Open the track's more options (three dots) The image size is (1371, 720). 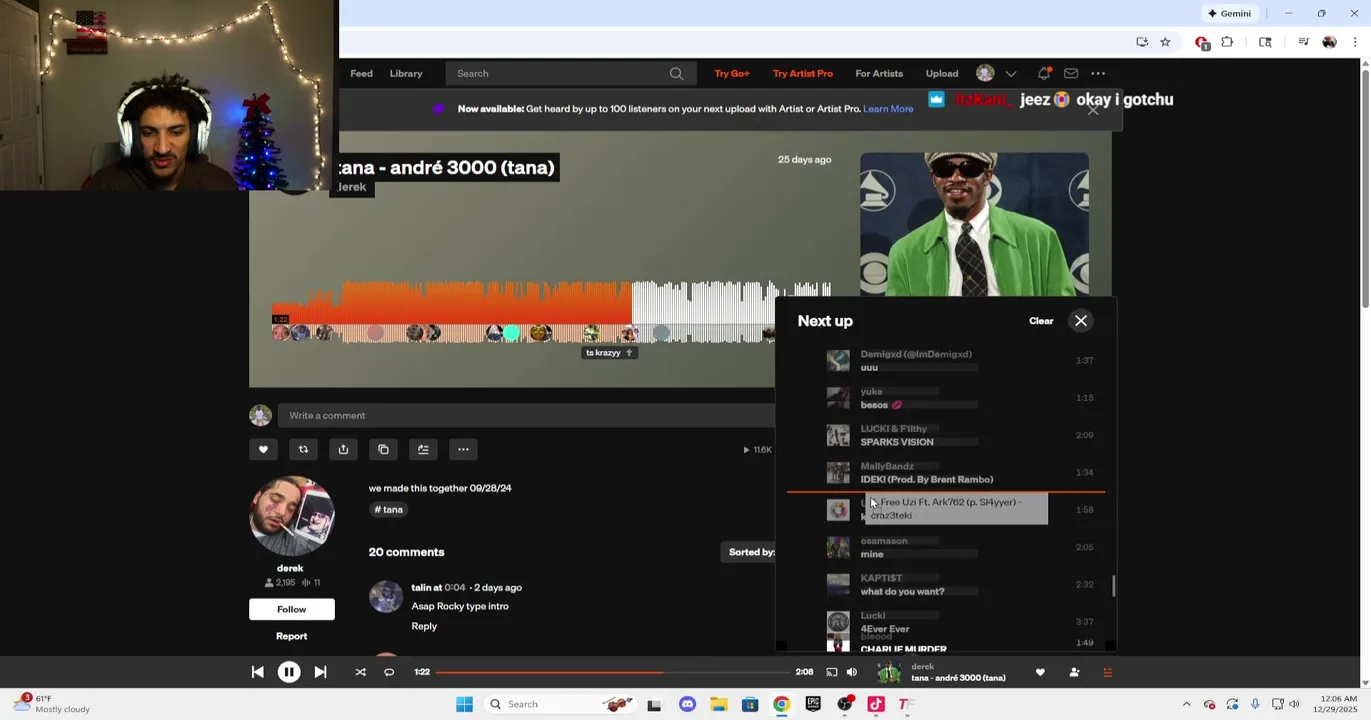[463, 450]
